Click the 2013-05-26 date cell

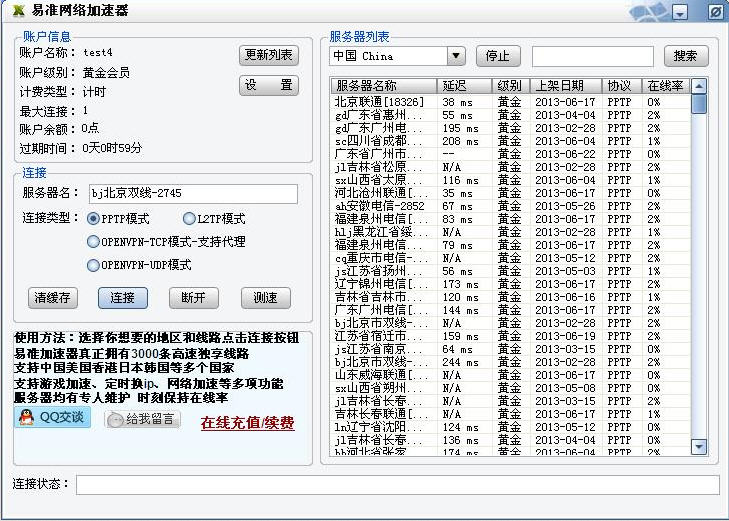pyautogui.click(x=565, y=206)
